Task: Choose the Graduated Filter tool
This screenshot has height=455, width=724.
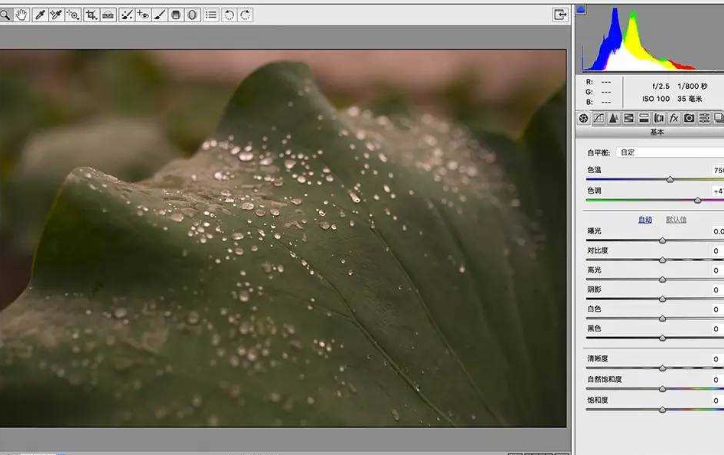Action: [x=176, y=15]
